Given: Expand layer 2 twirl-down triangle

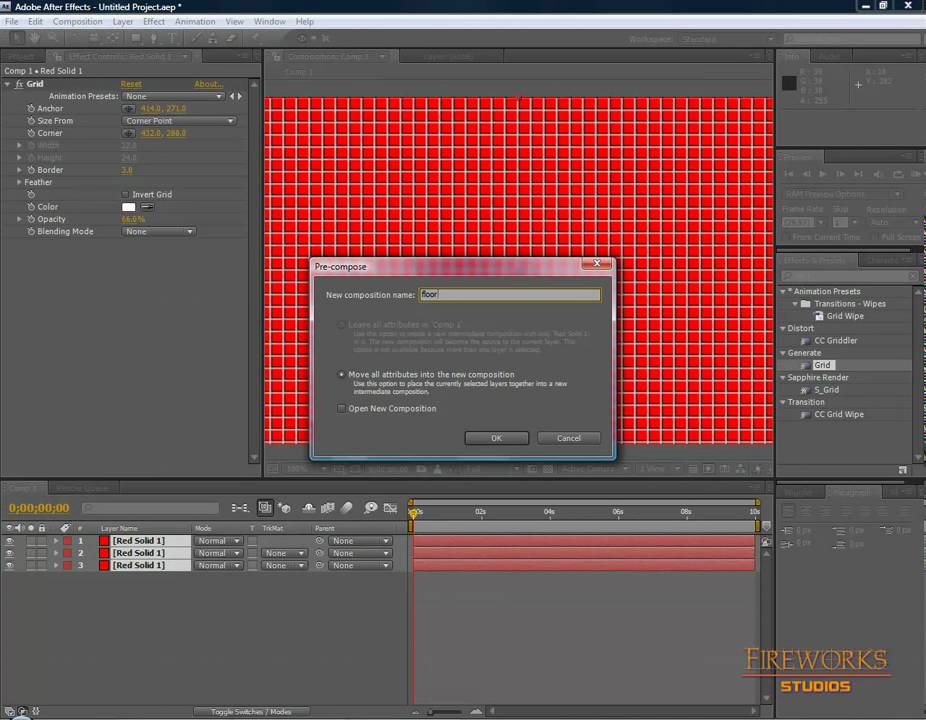Looking at the screenshot, I should click(56, 553).
